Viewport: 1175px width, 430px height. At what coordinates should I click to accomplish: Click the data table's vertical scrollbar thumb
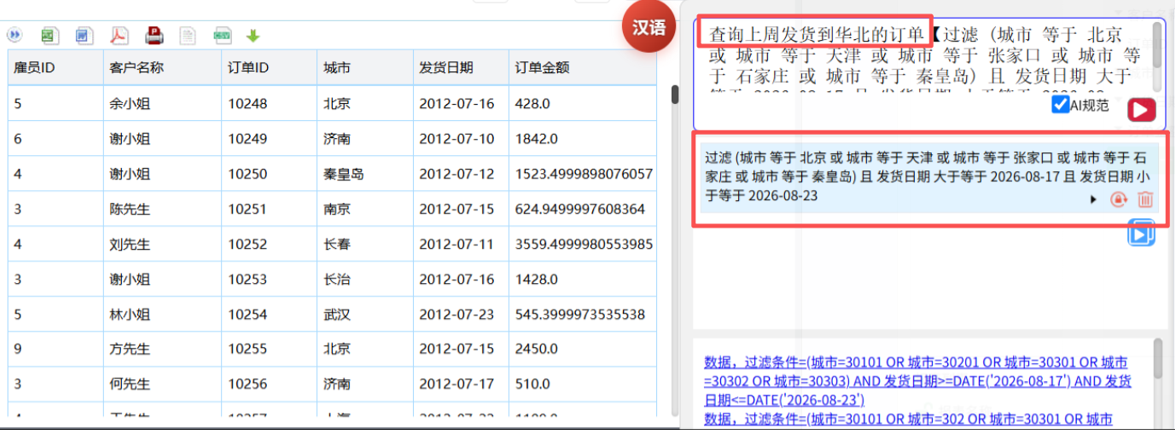674,94
